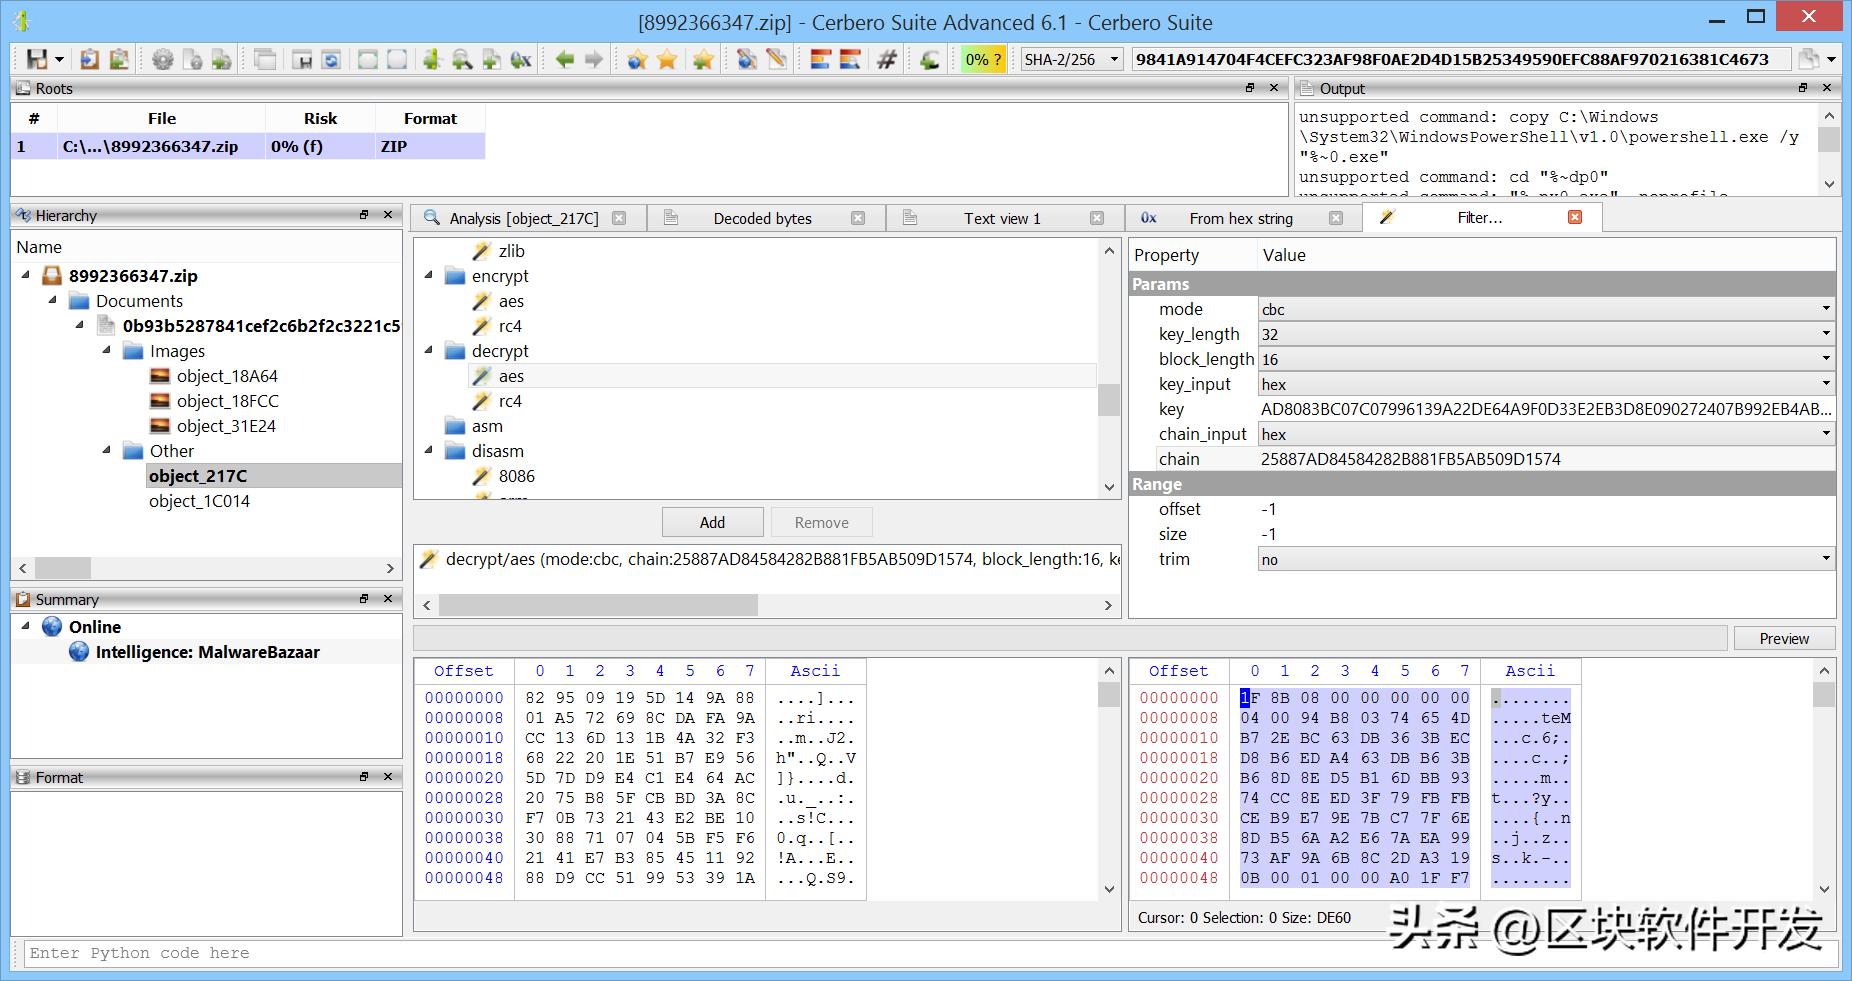Collapse the Documents folder in Hierarchy
This screenshot has width=1852, height=981.
(x=53, y=301)
